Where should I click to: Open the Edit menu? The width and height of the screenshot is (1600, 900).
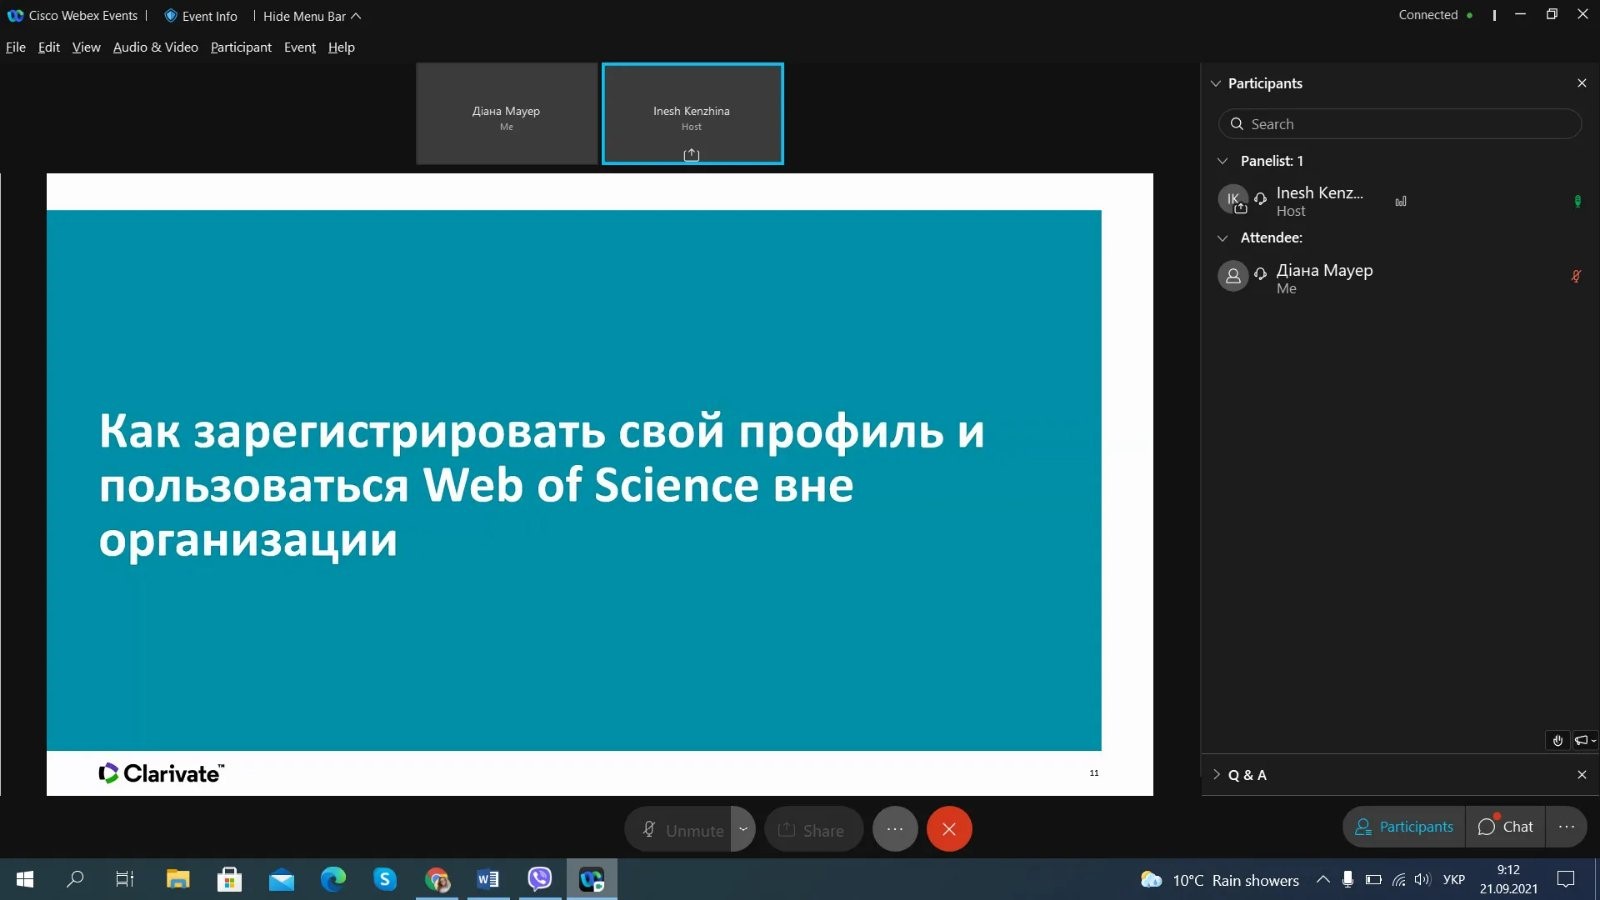click(x=49, y=47)
